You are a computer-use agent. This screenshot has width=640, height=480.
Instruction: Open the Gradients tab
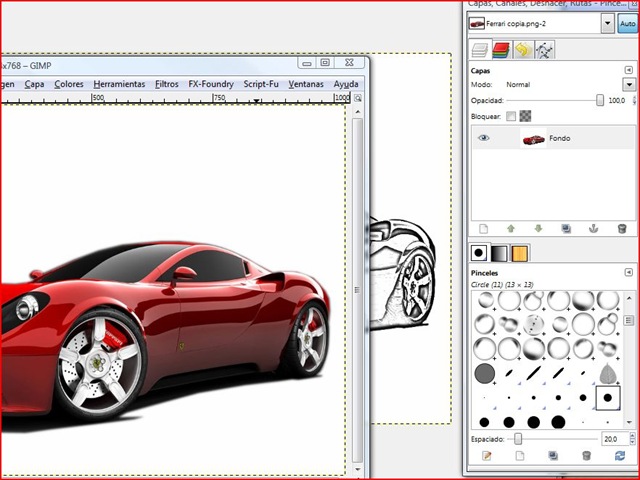point(499,254)
